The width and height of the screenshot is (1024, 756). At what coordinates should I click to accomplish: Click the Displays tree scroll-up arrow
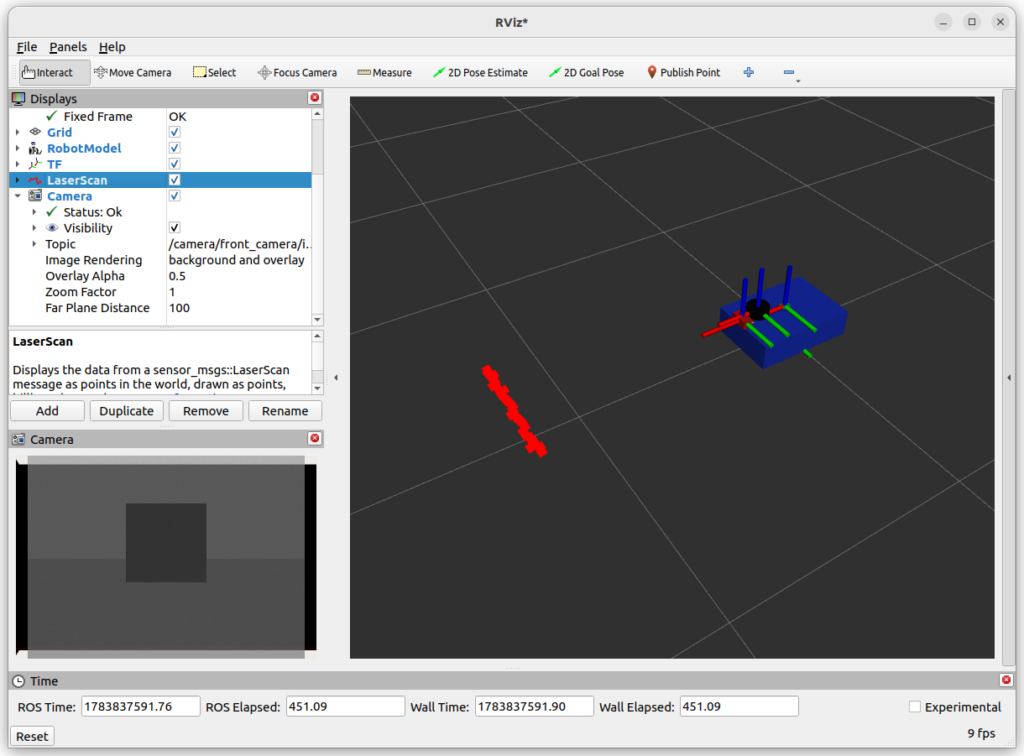coord(317,114)
